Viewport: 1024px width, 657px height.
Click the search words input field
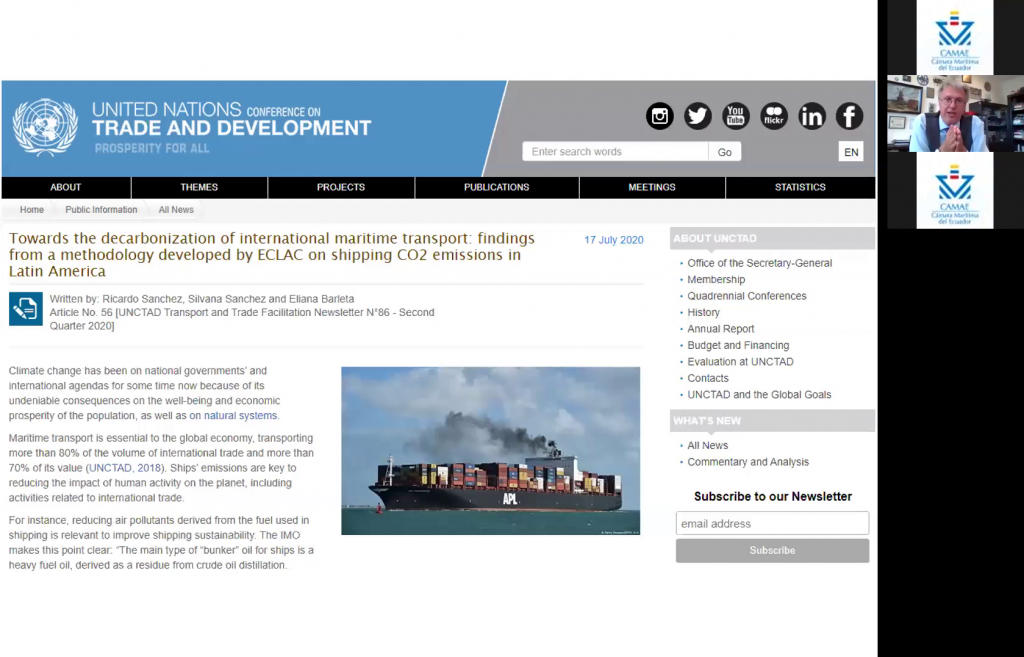click(x=615, y=152)
